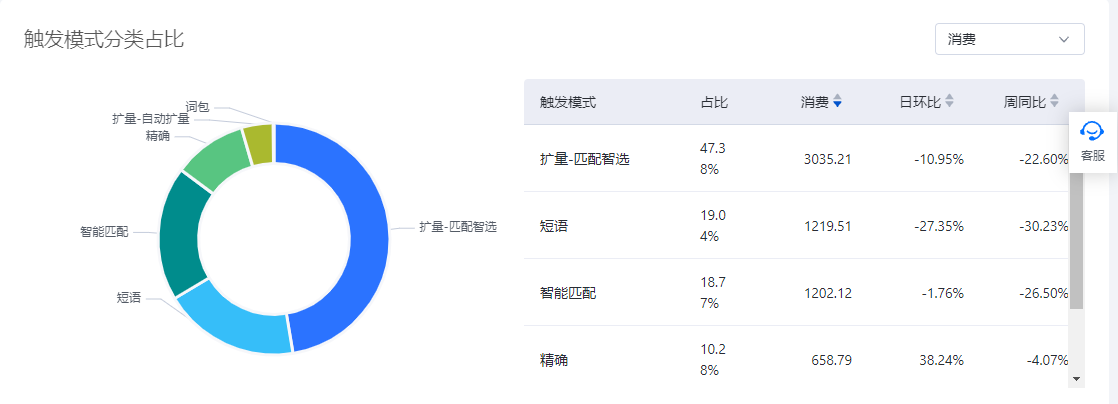Select the 触发模式 column header
This screenshot has height=404, width=1118.
pos(568,102)
